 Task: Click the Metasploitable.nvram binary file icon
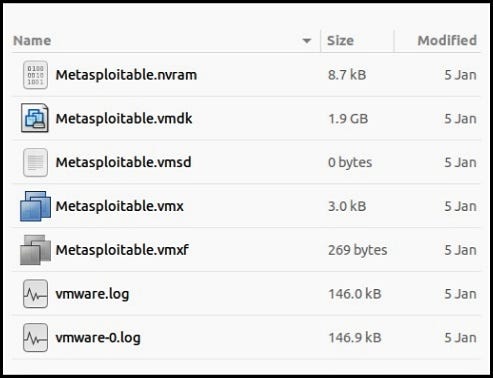[x=35, y=75]
